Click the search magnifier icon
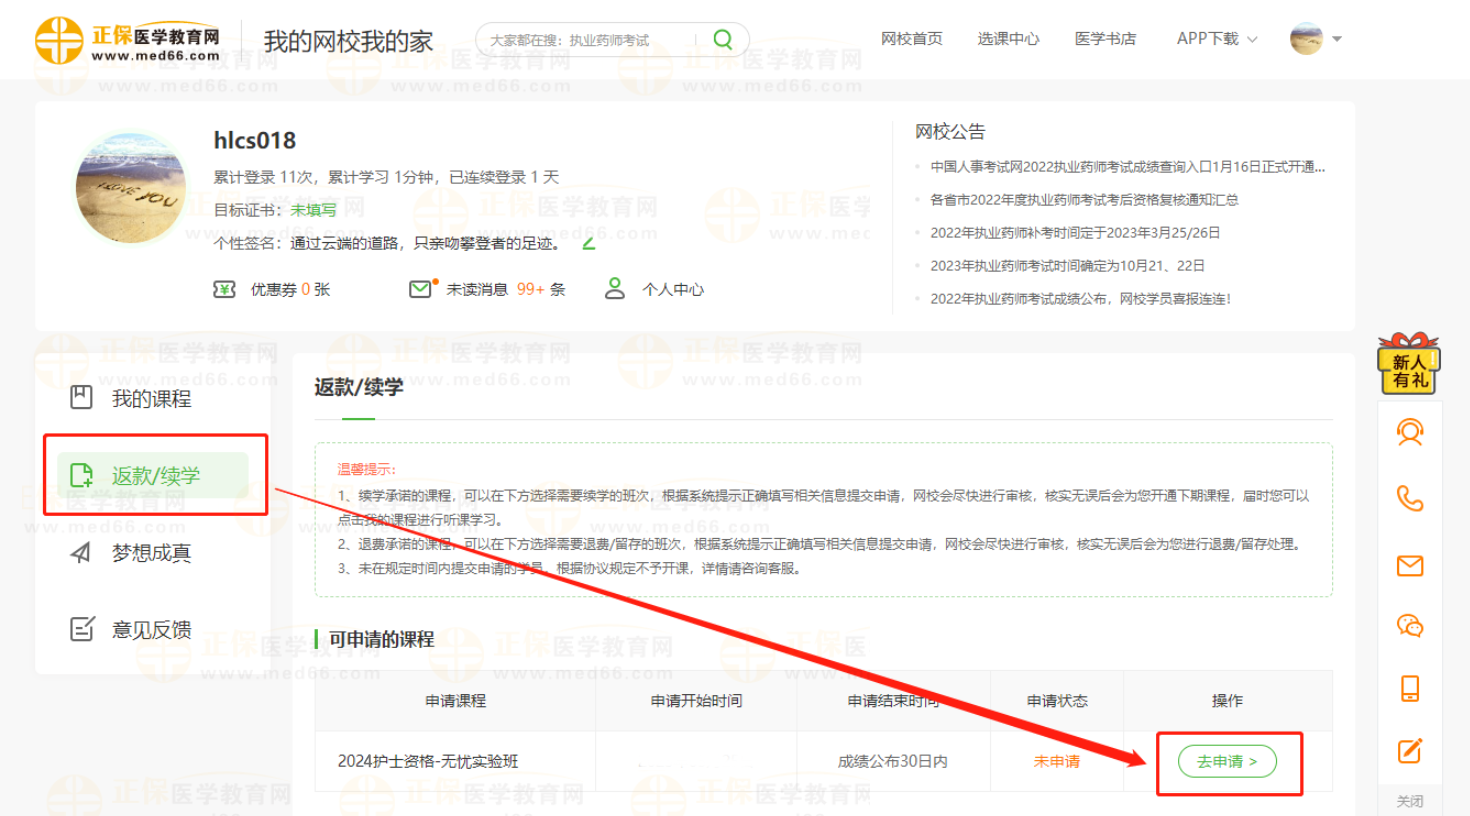Screen dimensions: 1470x816 (722, 39)
